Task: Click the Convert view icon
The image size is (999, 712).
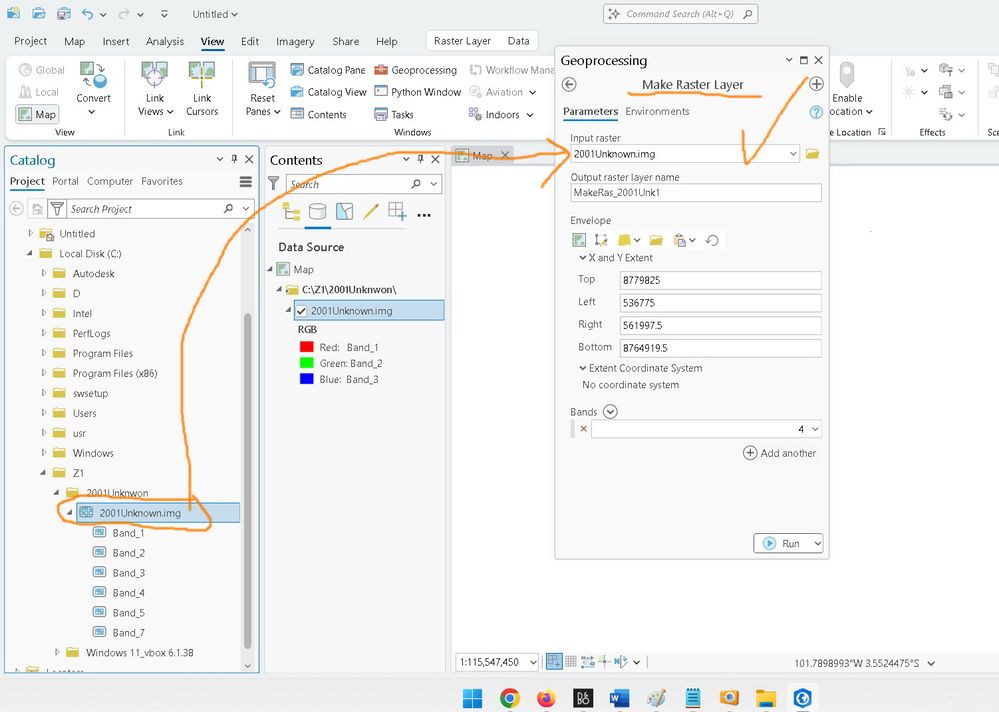Action: [93, 75]
